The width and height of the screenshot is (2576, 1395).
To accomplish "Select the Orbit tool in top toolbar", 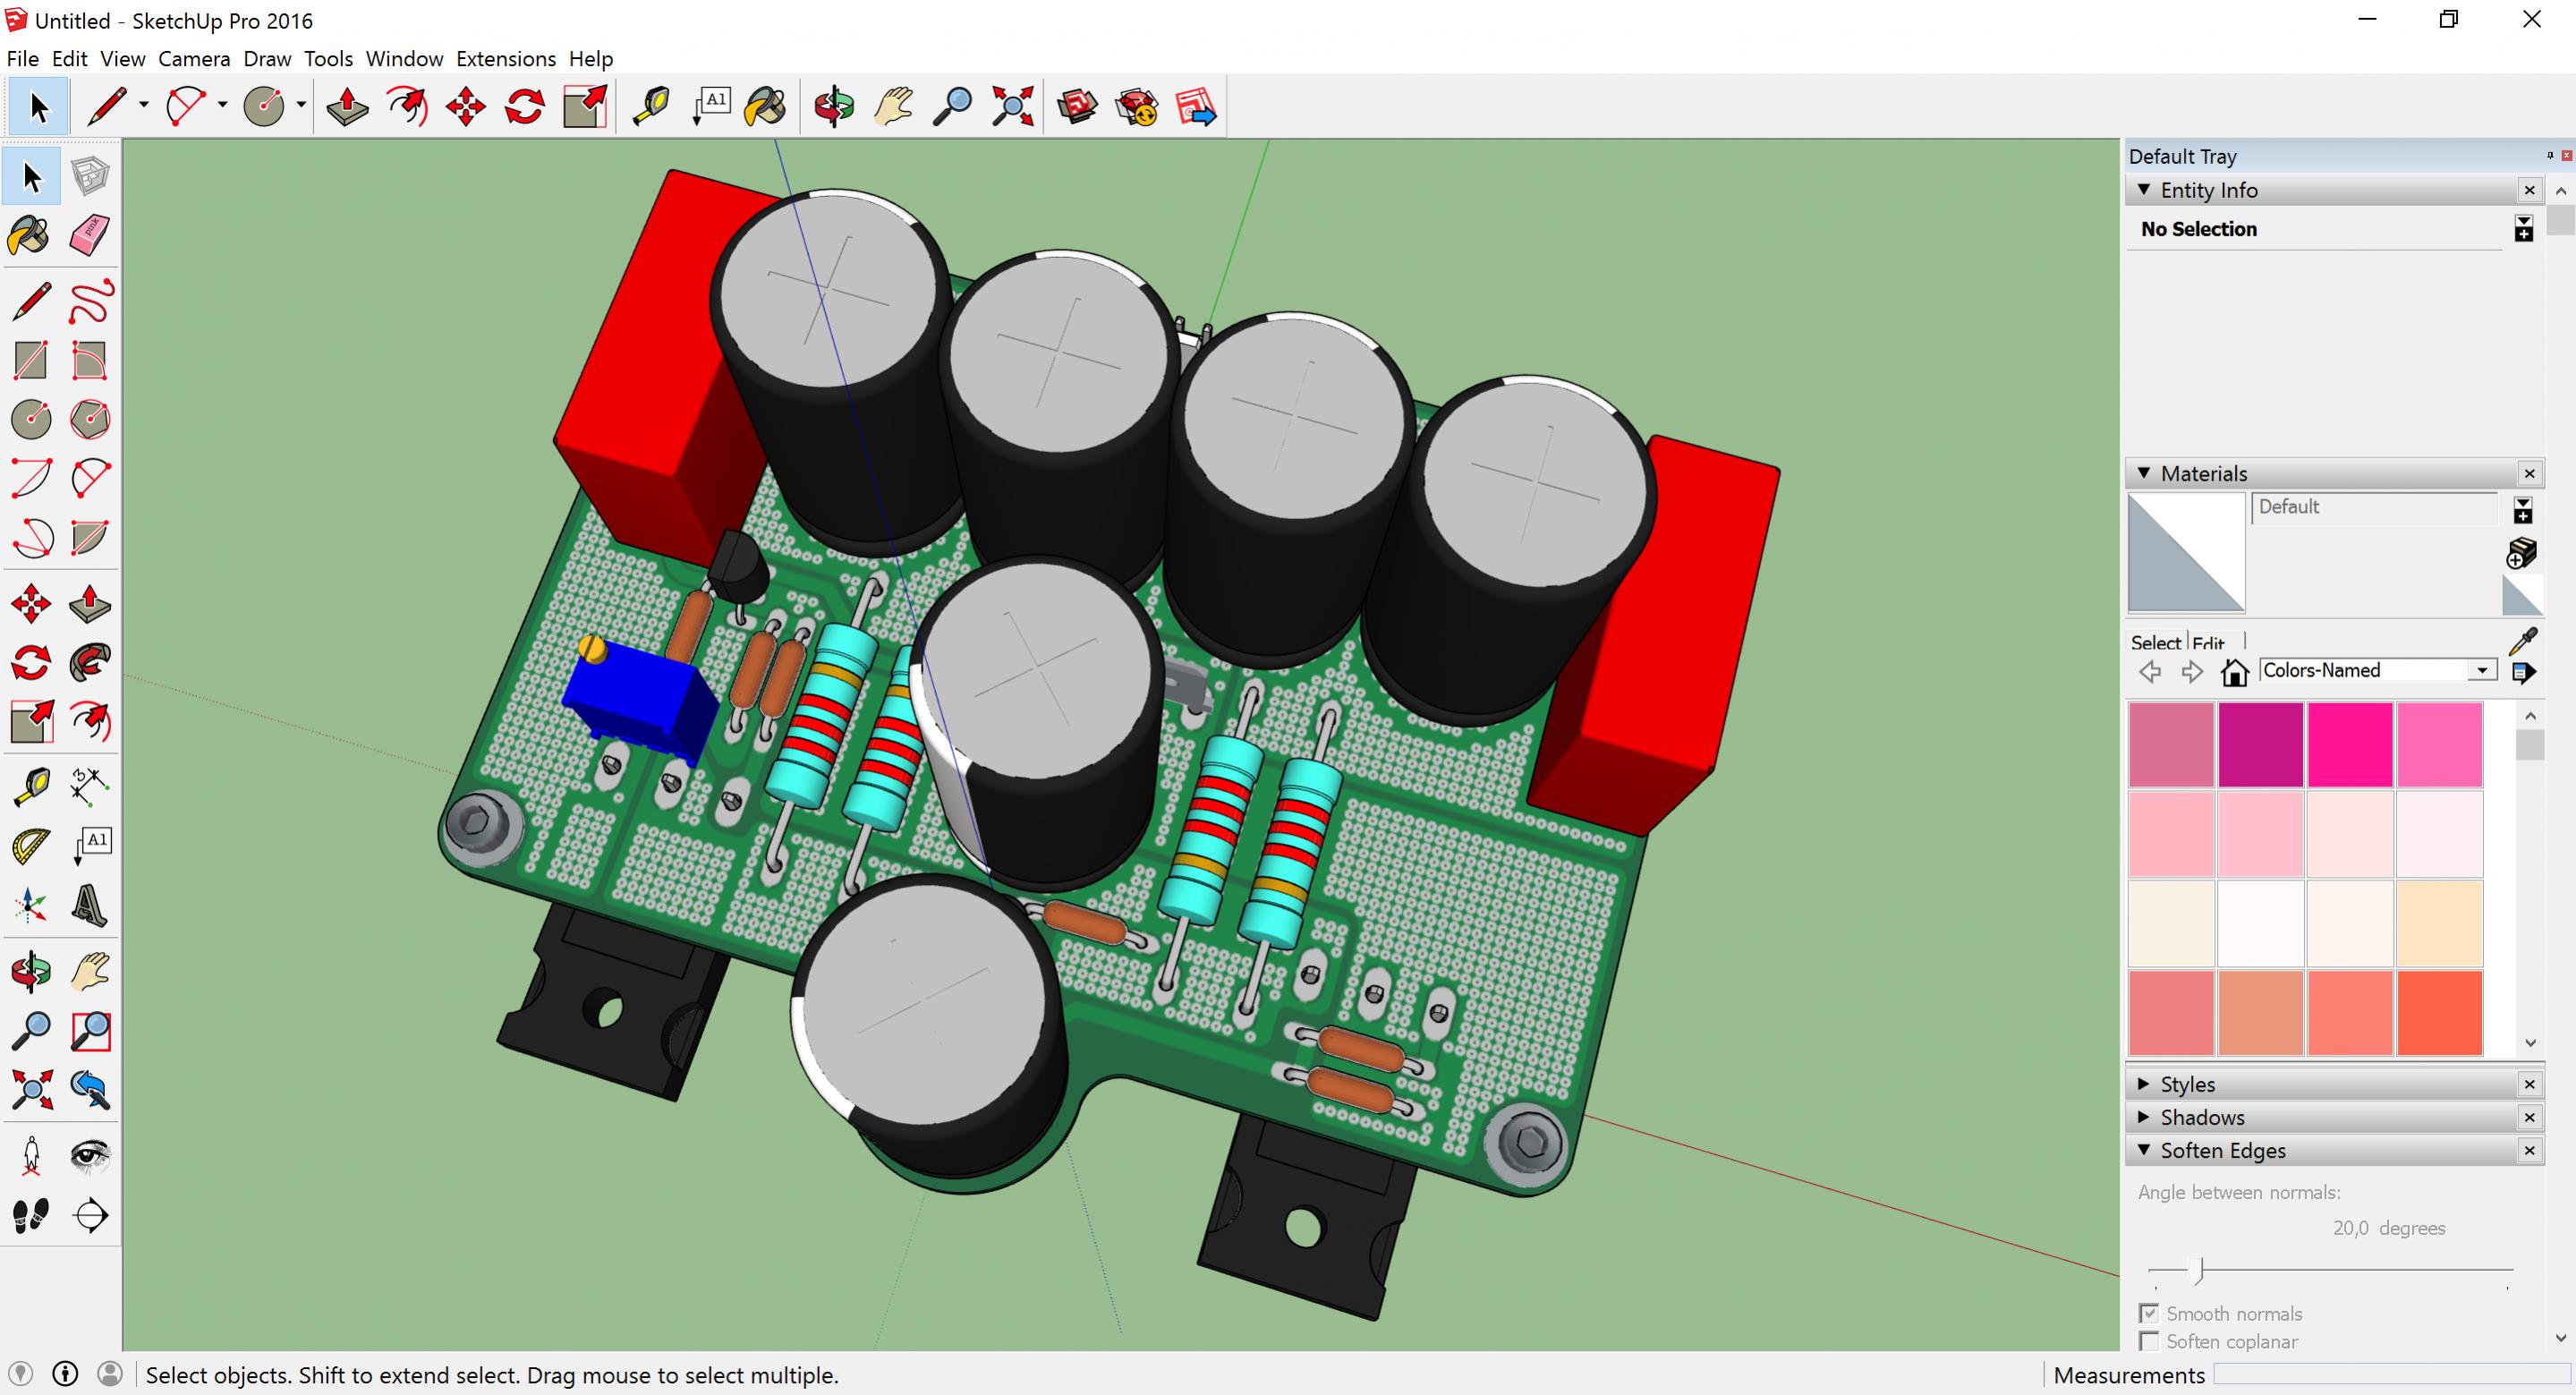I will pos(833,106).
